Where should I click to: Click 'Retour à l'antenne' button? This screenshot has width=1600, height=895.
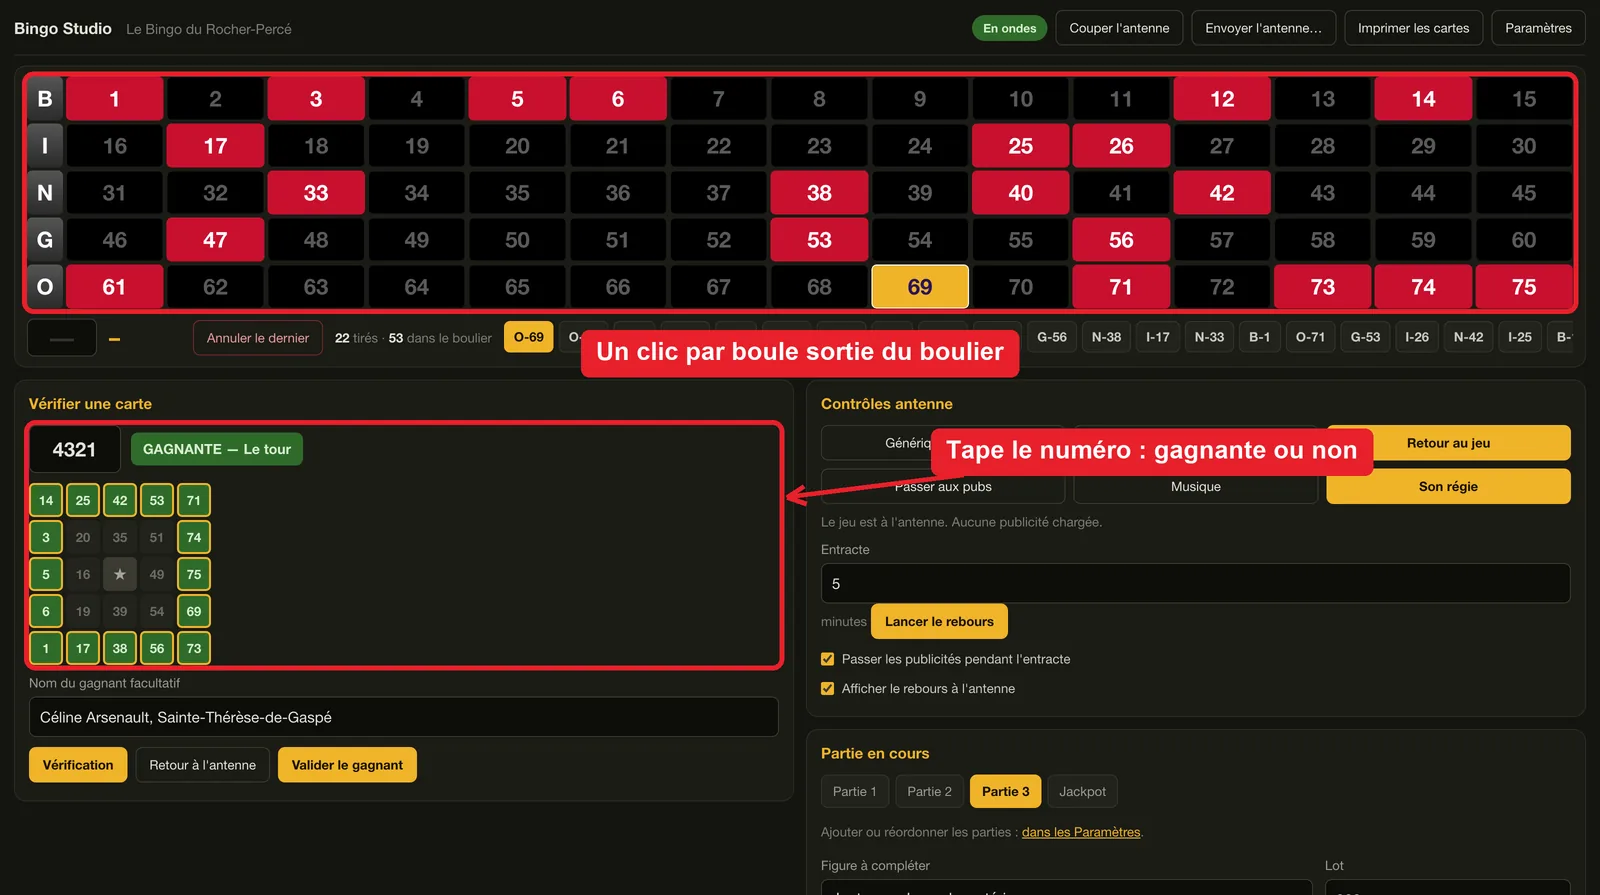[203, 765]
